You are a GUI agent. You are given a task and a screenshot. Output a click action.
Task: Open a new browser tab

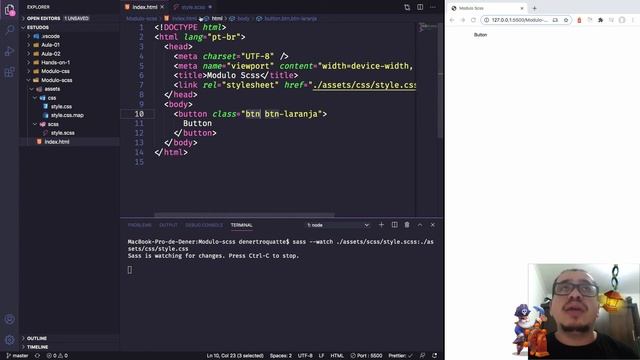[534, 8]
